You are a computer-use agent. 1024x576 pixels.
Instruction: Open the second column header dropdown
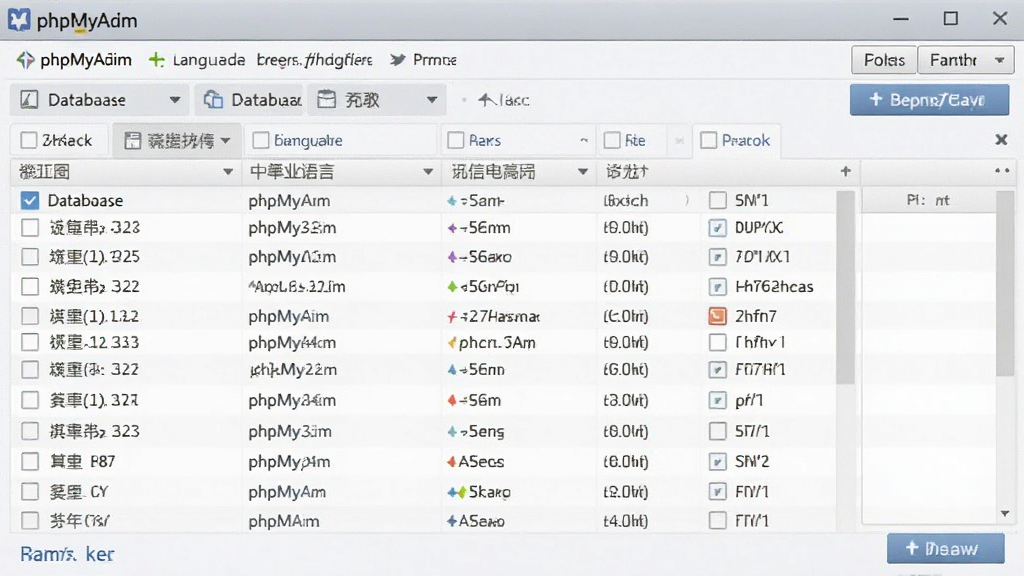428,172
